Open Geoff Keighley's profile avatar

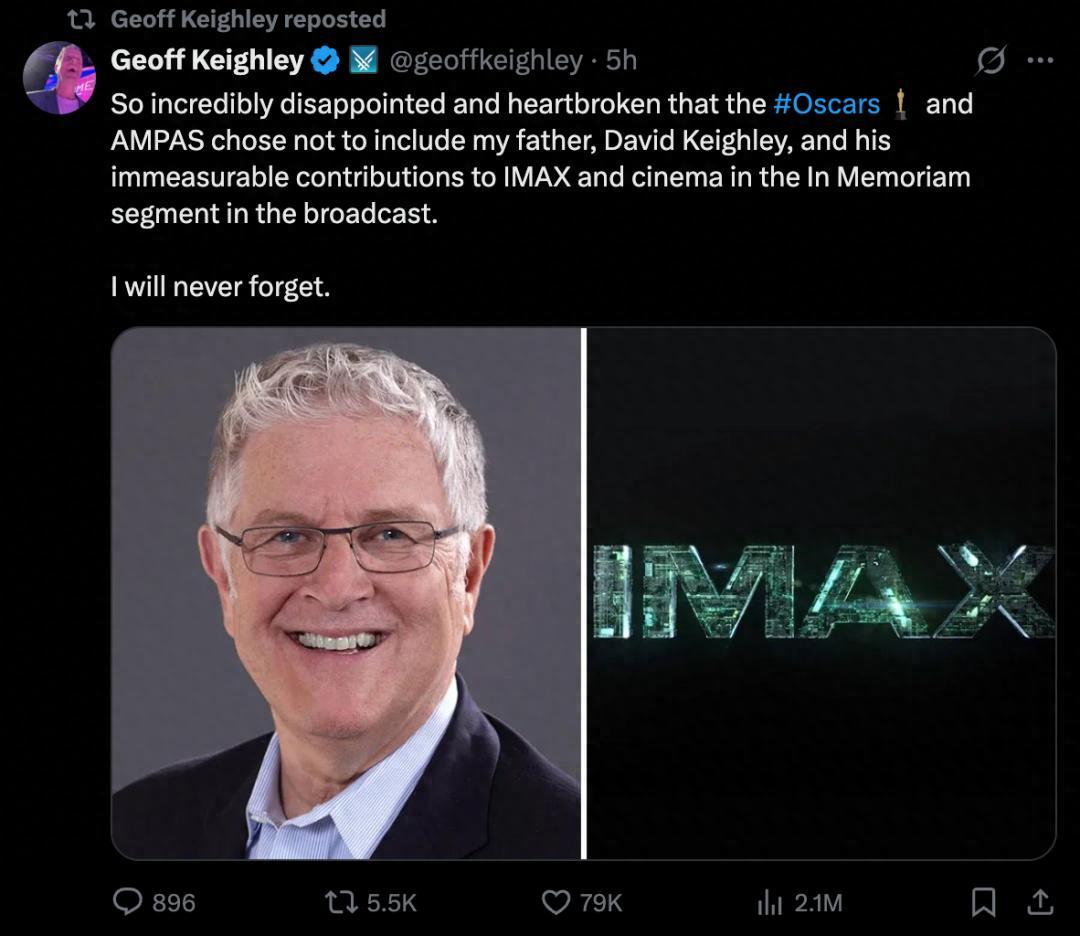[x=59, y=77]
